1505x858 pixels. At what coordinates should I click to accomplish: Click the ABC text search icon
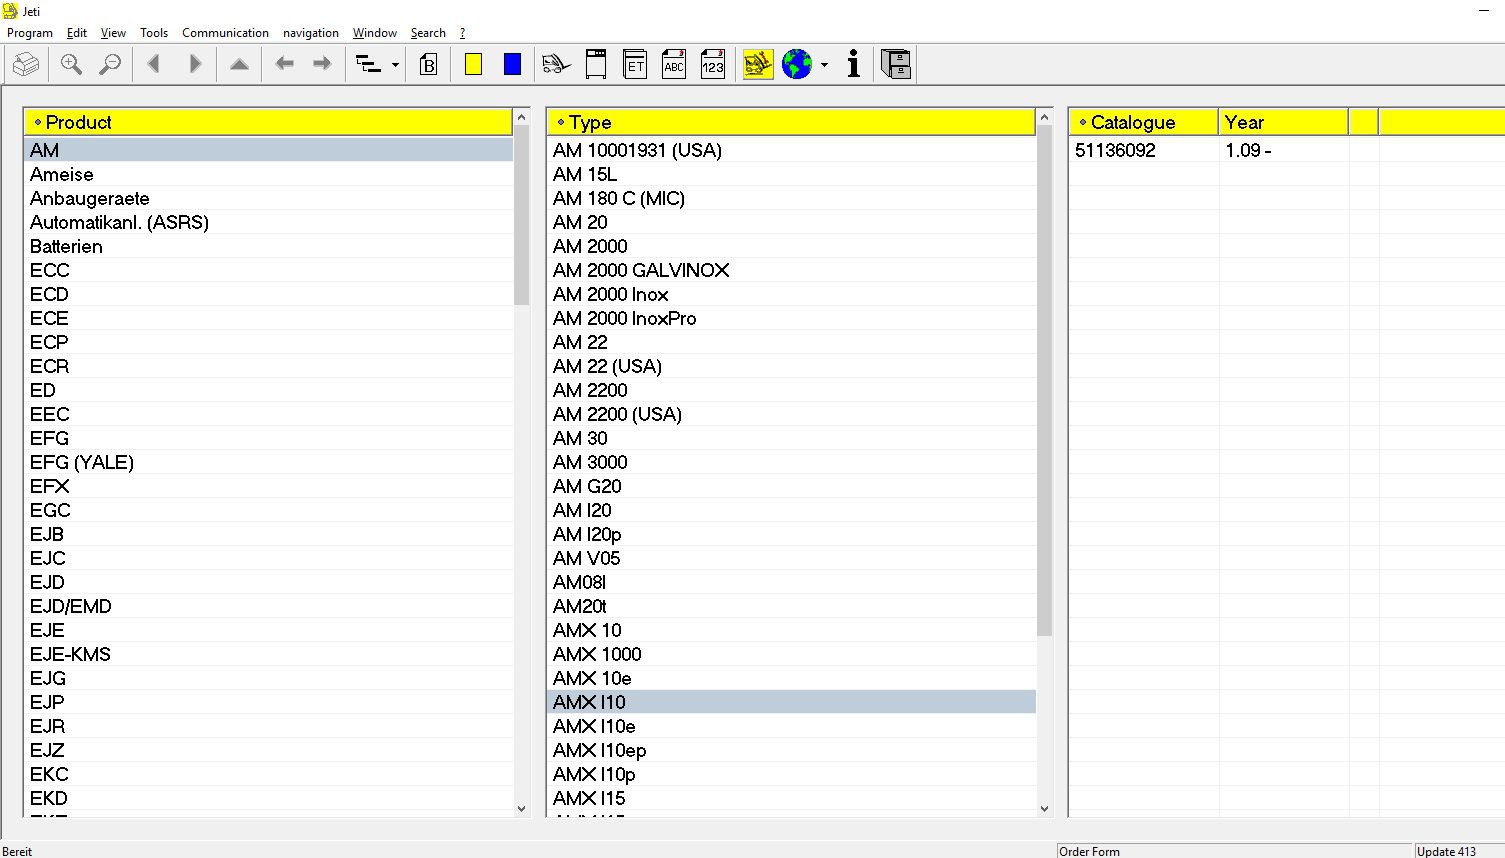(x=674, y=65)
